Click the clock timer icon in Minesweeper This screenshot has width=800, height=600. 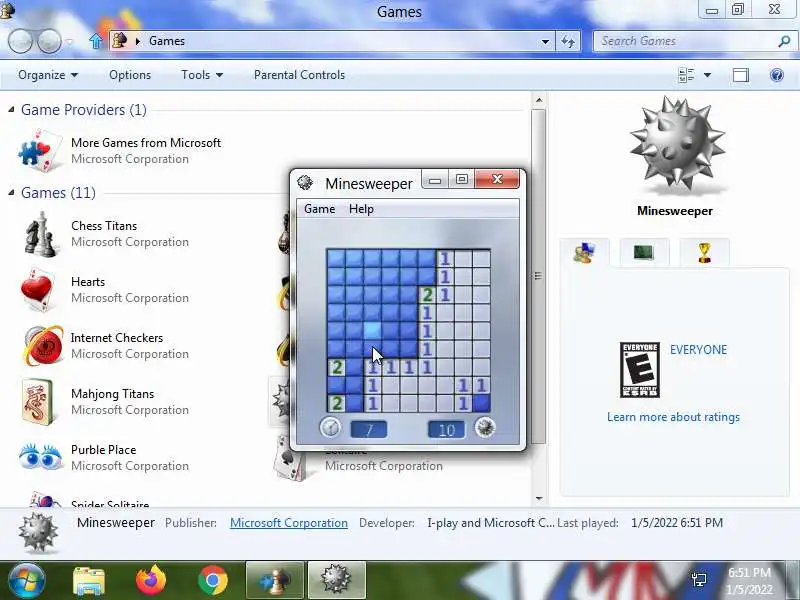(330, 428)
